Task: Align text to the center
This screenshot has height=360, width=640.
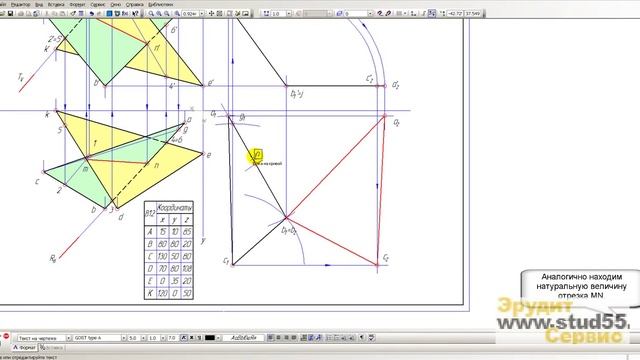Action: tap(278, 338)
